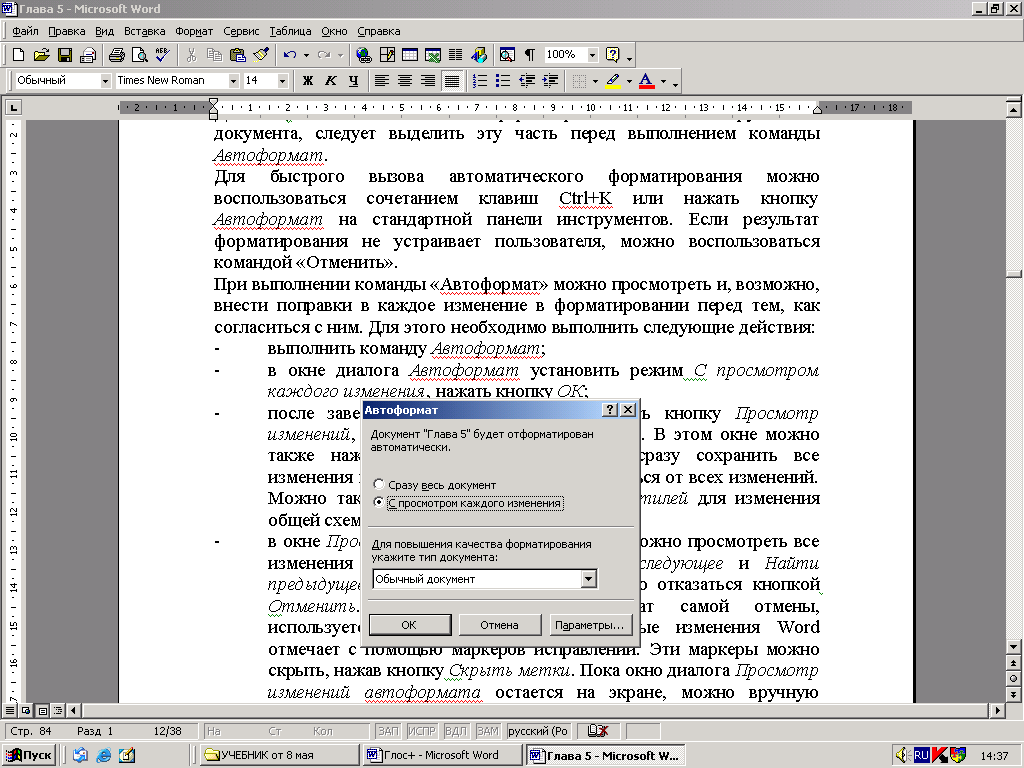Click the vertical scrollbar thumb
The height and width of the screenshot is (768, 1024).
pyautogui.click(x=1014, y=274)
